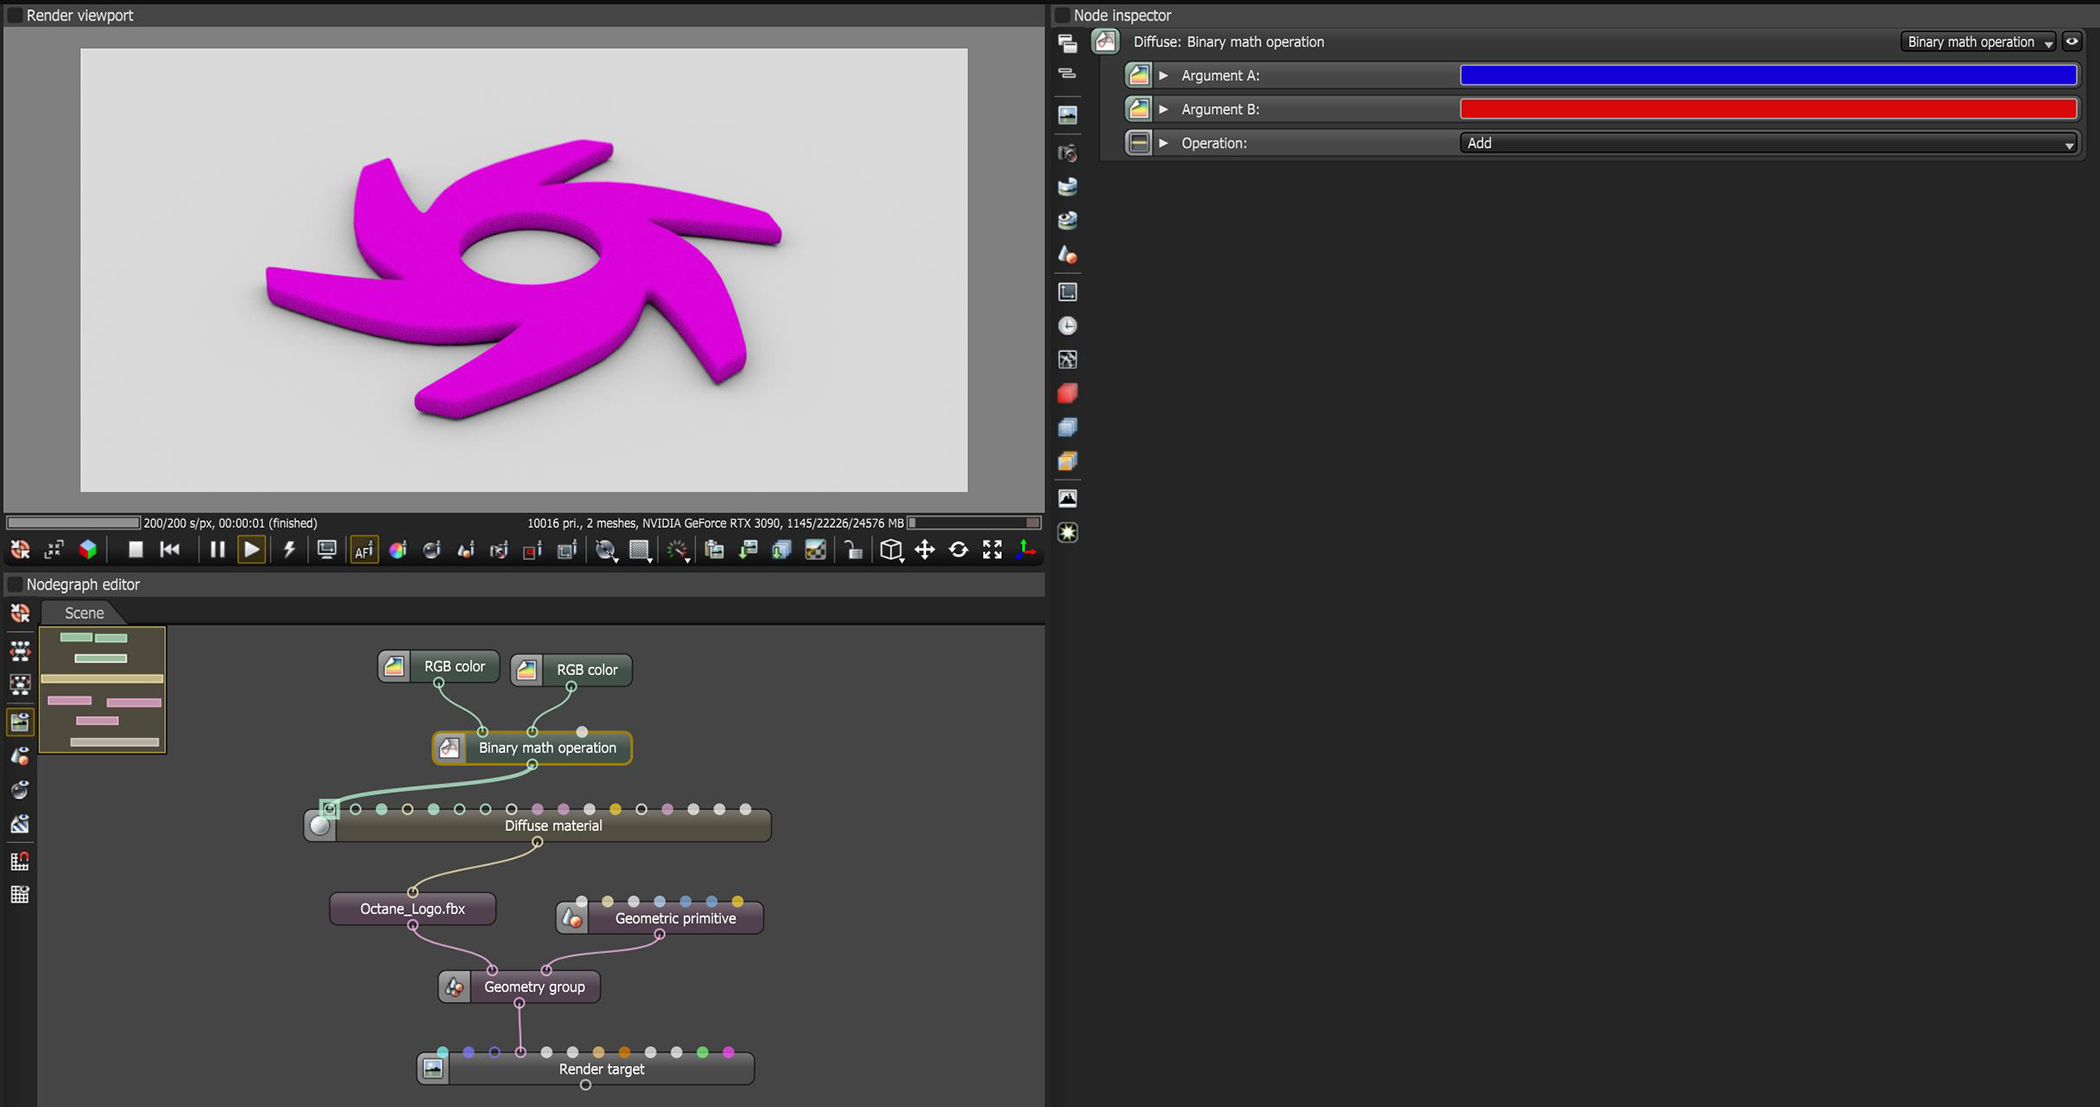Image resolution: width=2100 pixels, height=1107 pixels.
Task: Click the monitor display icon in the viewport toolbar
Action: pyautogui.click(x=326, y=549)
